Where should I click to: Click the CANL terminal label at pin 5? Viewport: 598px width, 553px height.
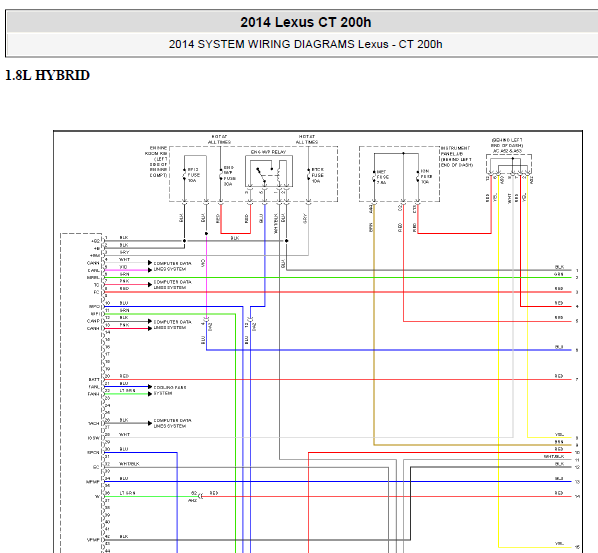click(94, 270)
